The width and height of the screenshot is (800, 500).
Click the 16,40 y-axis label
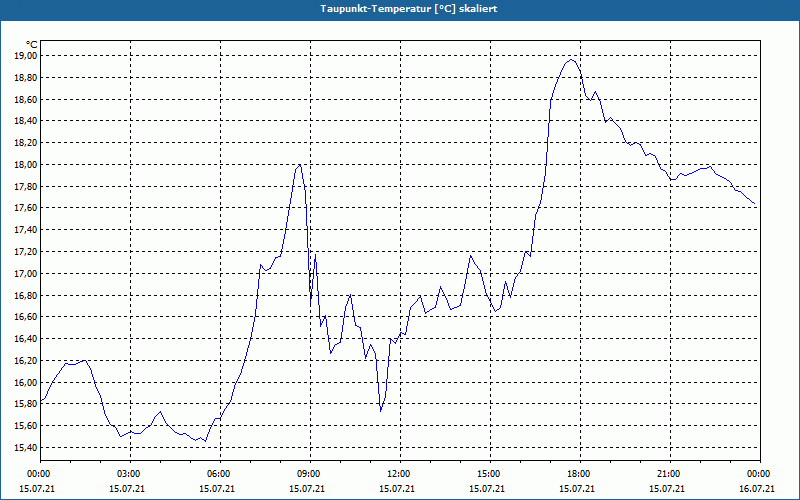27,339
